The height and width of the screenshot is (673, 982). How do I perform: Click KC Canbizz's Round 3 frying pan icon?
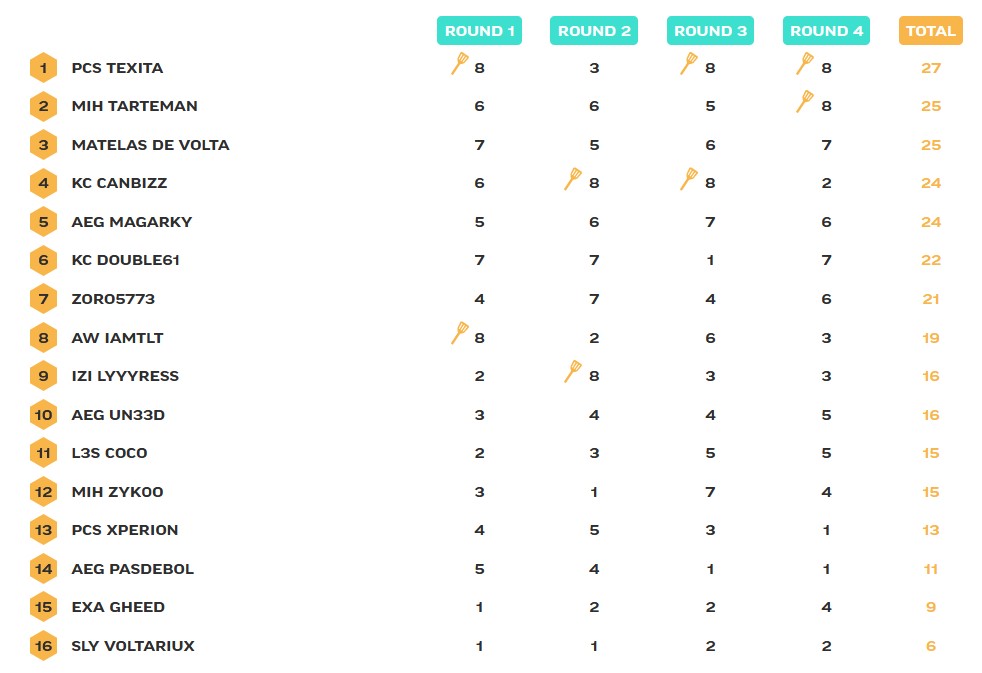(x=689, y=180)
